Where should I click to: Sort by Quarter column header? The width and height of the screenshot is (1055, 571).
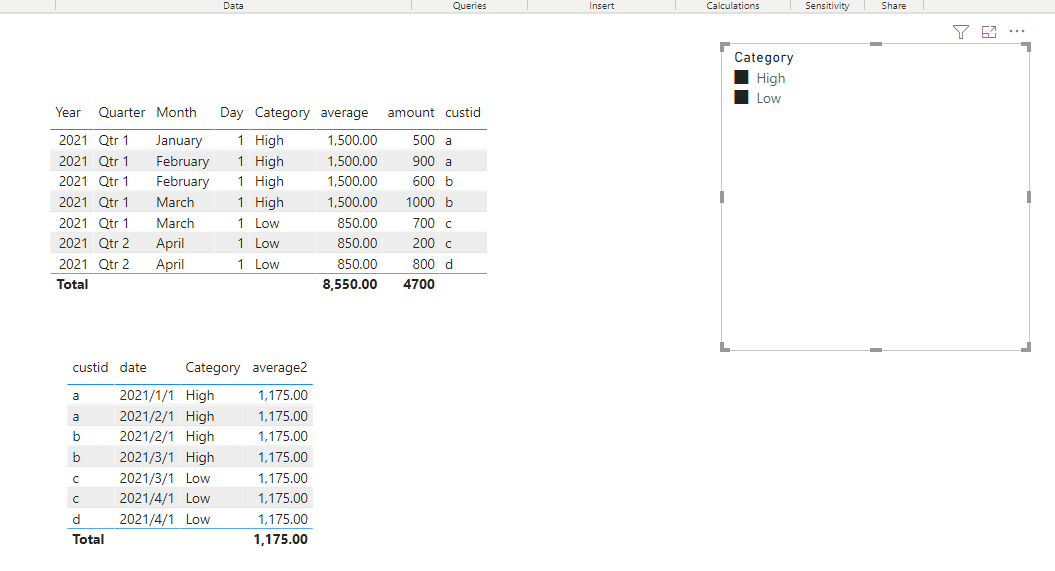click(x=122, y=112)
